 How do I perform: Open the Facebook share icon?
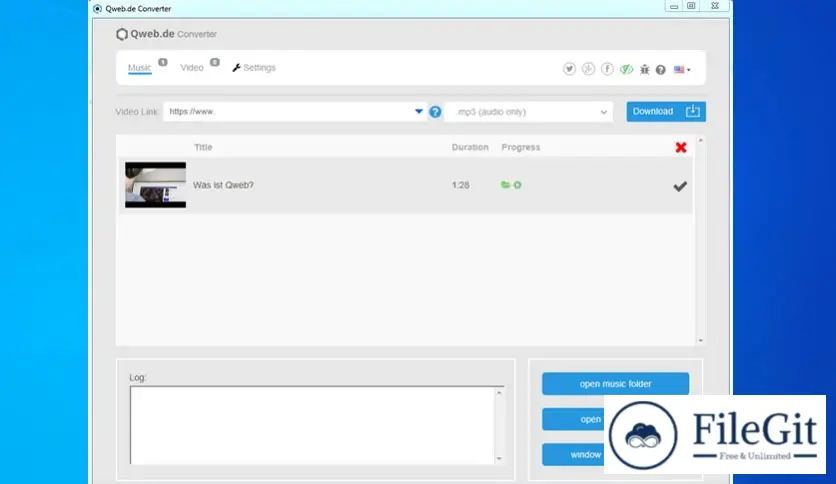coord(607,69)
